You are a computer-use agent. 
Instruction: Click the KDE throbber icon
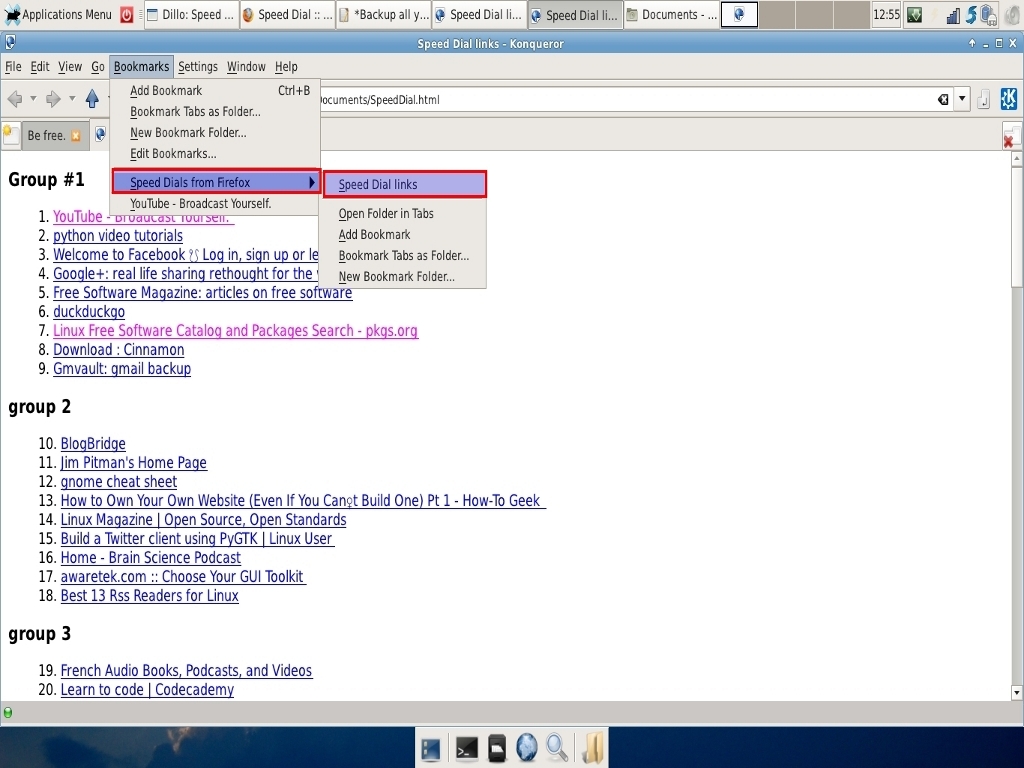coord(1008,99)
